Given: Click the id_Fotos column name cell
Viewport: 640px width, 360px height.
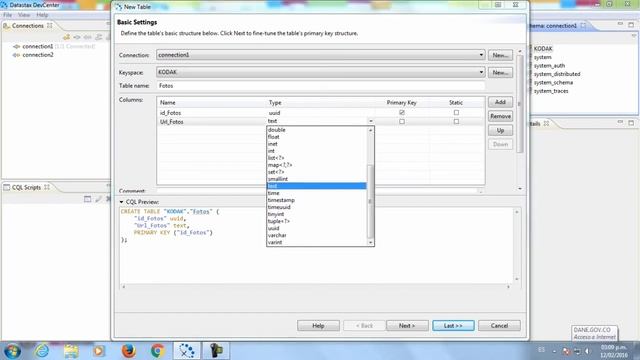Looking at the screenshot, I should click(212, 113).
